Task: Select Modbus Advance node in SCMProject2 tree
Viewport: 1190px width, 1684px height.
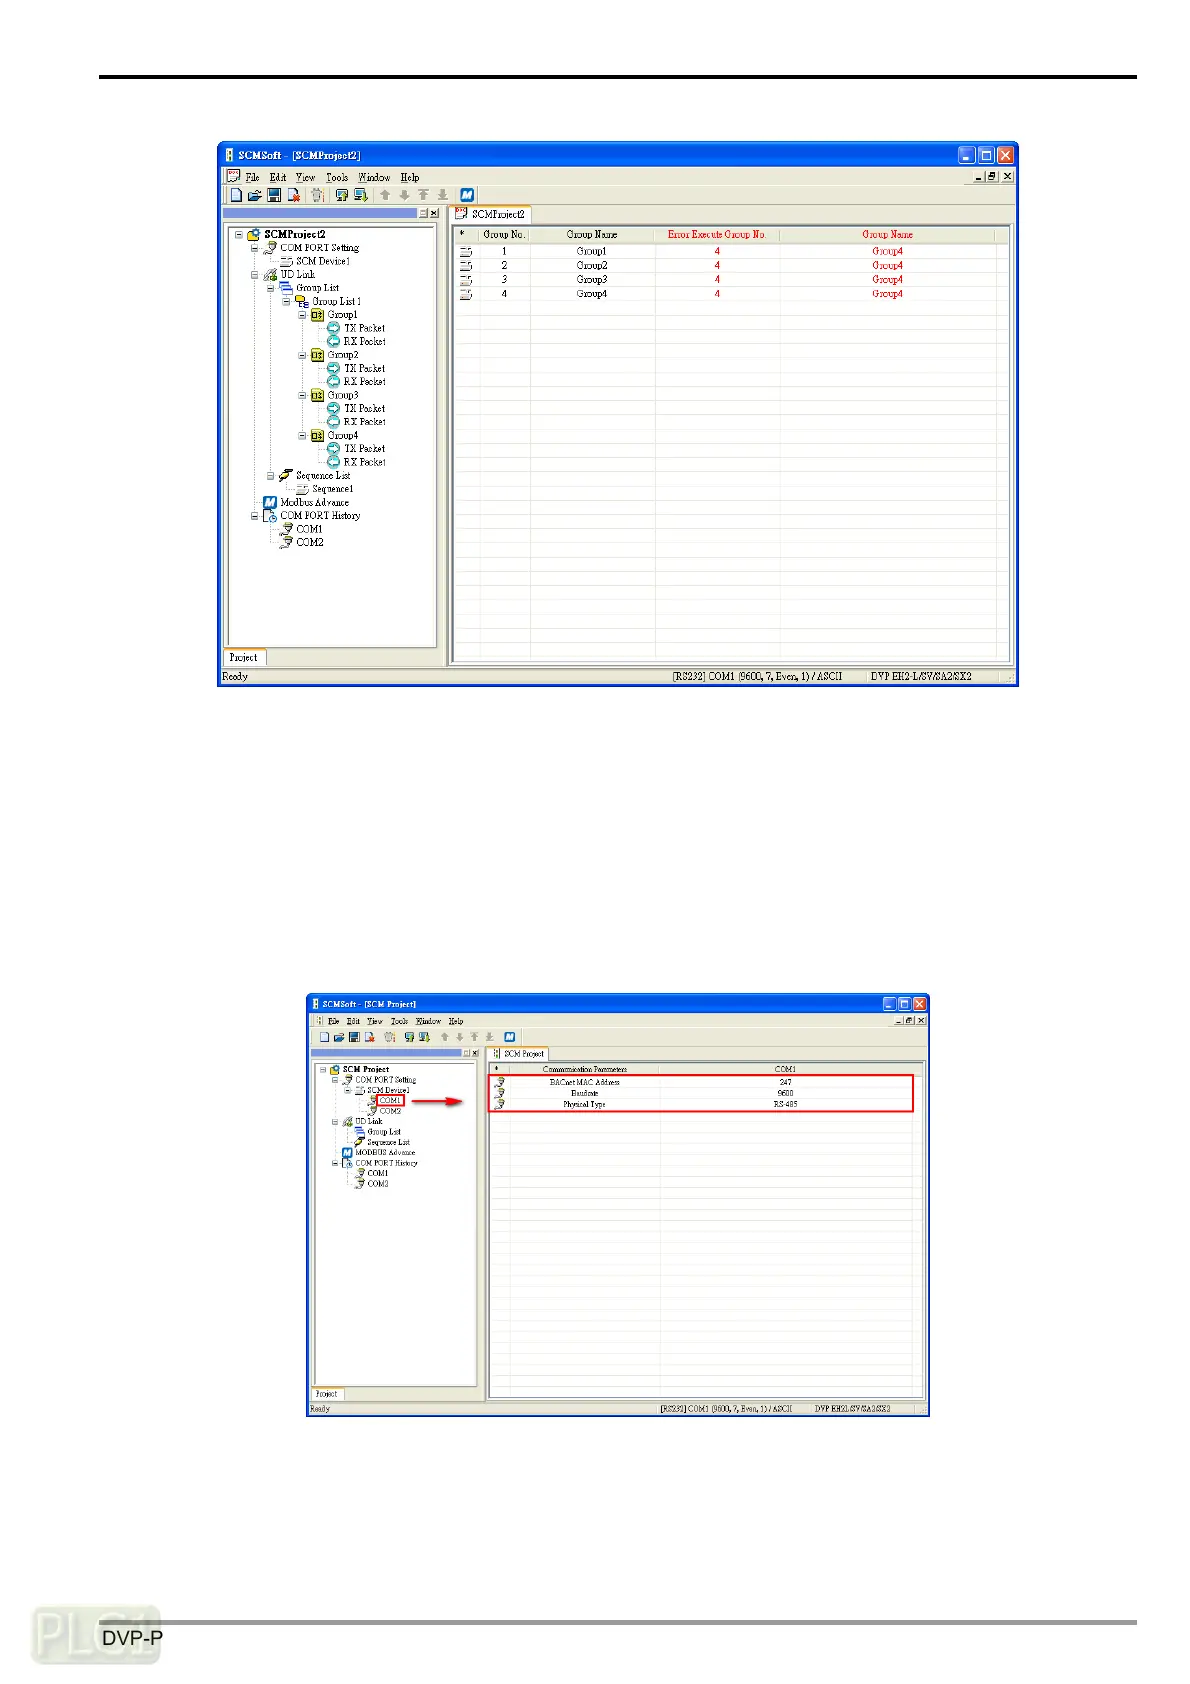Action: (x=314, y=502)
